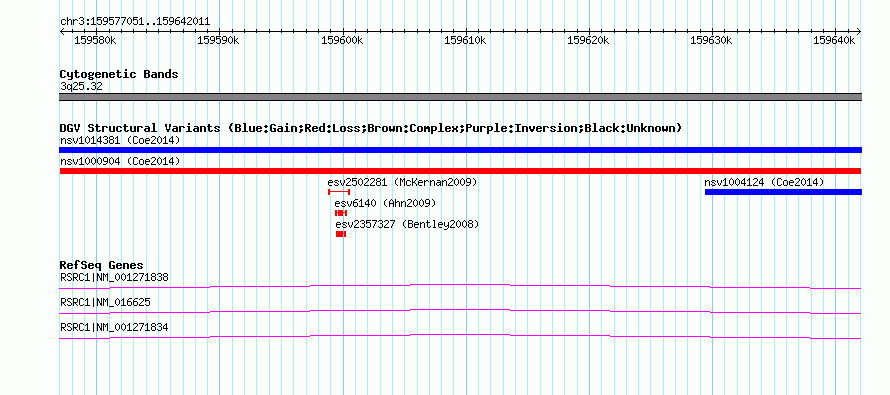Click the ruler's right arrowhead
The image size is (890, 395).
tap(859, 32)
